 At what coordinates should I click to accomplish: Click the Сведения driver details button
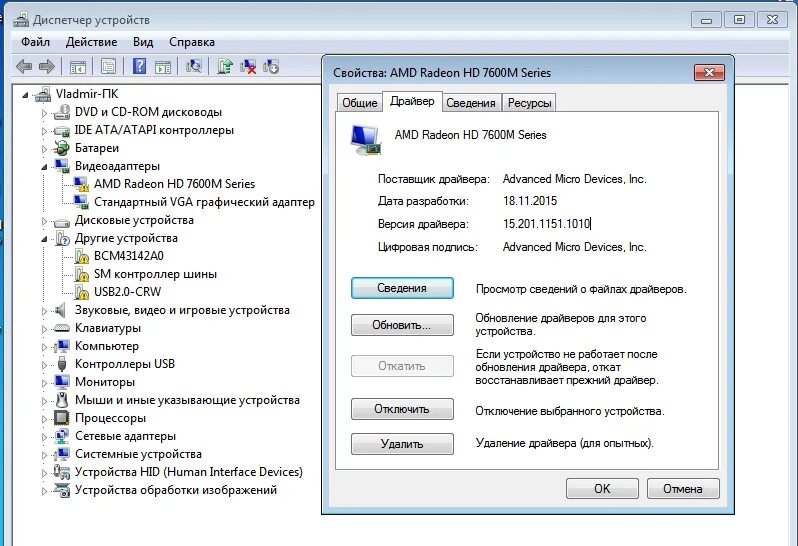tap(402, 288)
